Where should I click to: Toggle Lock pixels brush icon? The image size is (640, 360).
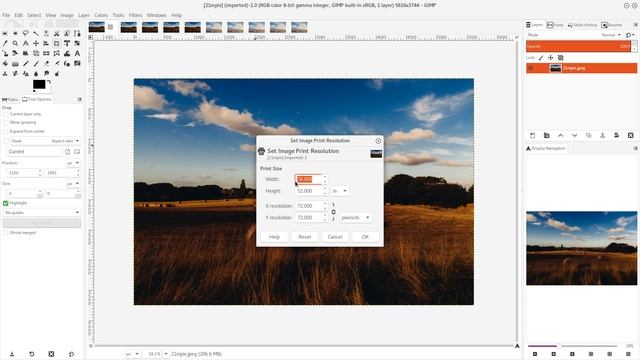click(541, 58)
